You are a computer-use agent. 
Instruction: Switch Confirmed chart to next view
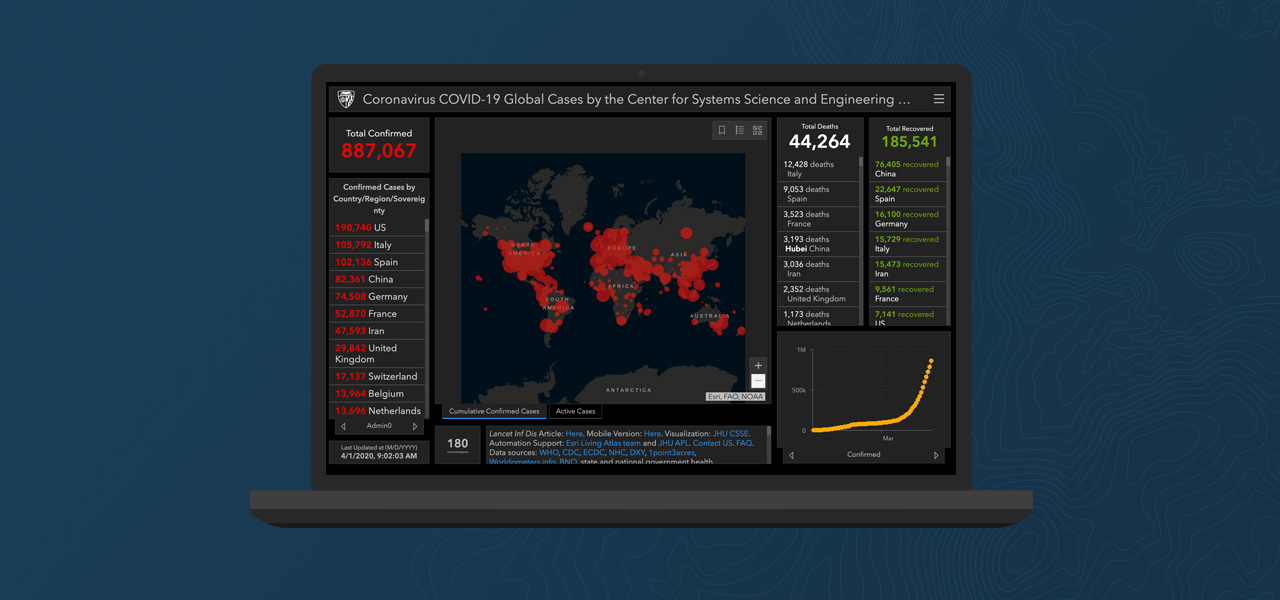[936, 455]
